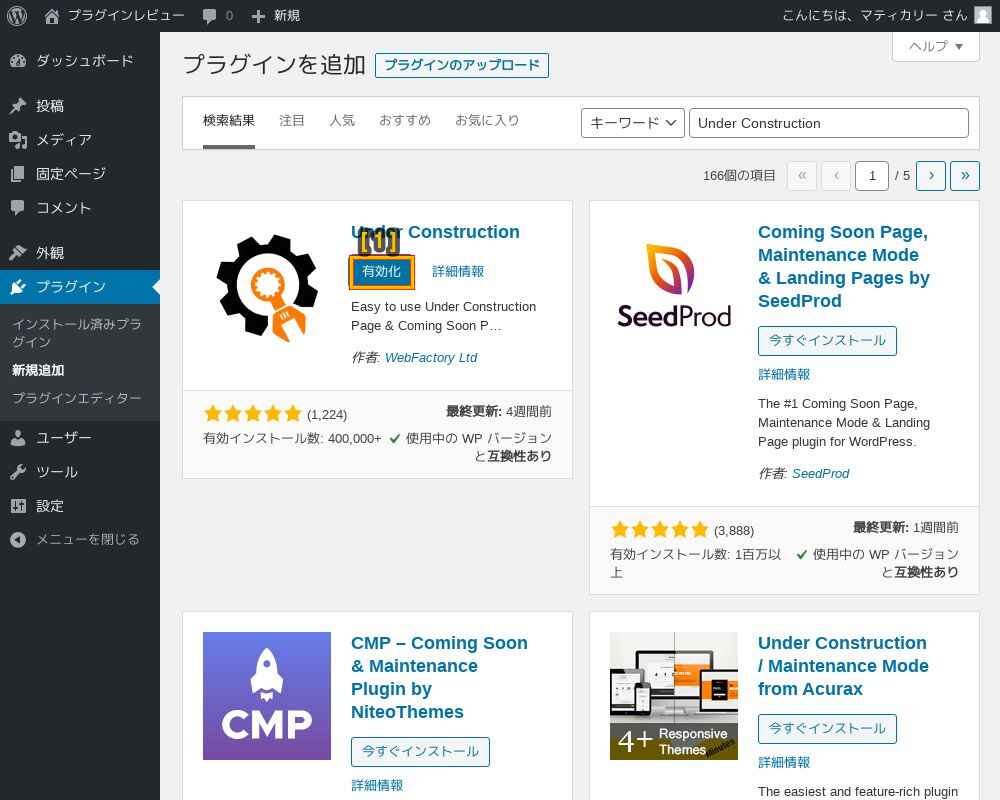Open 詳細情報 for CMP plugin
1000x800 pixels.
[377, 785]
